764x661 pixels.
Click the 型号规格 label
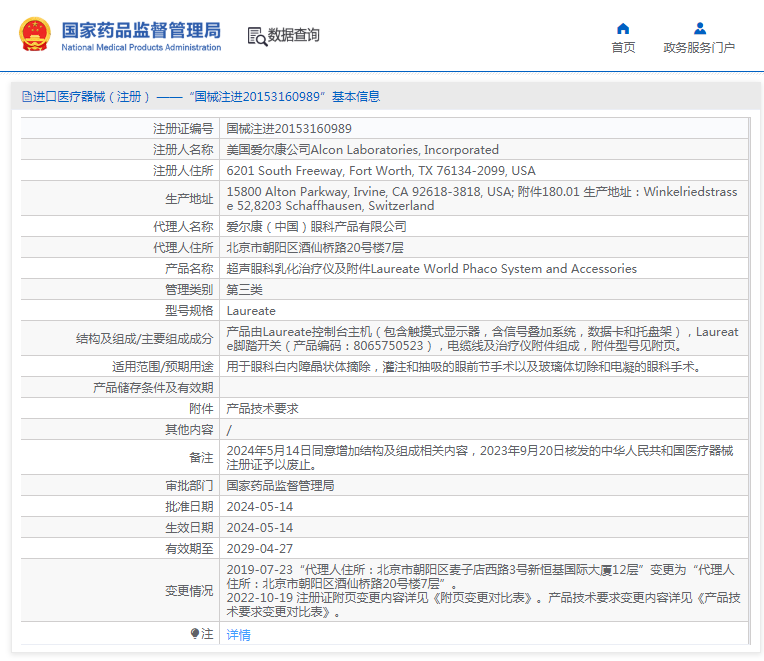click(189, 310)
